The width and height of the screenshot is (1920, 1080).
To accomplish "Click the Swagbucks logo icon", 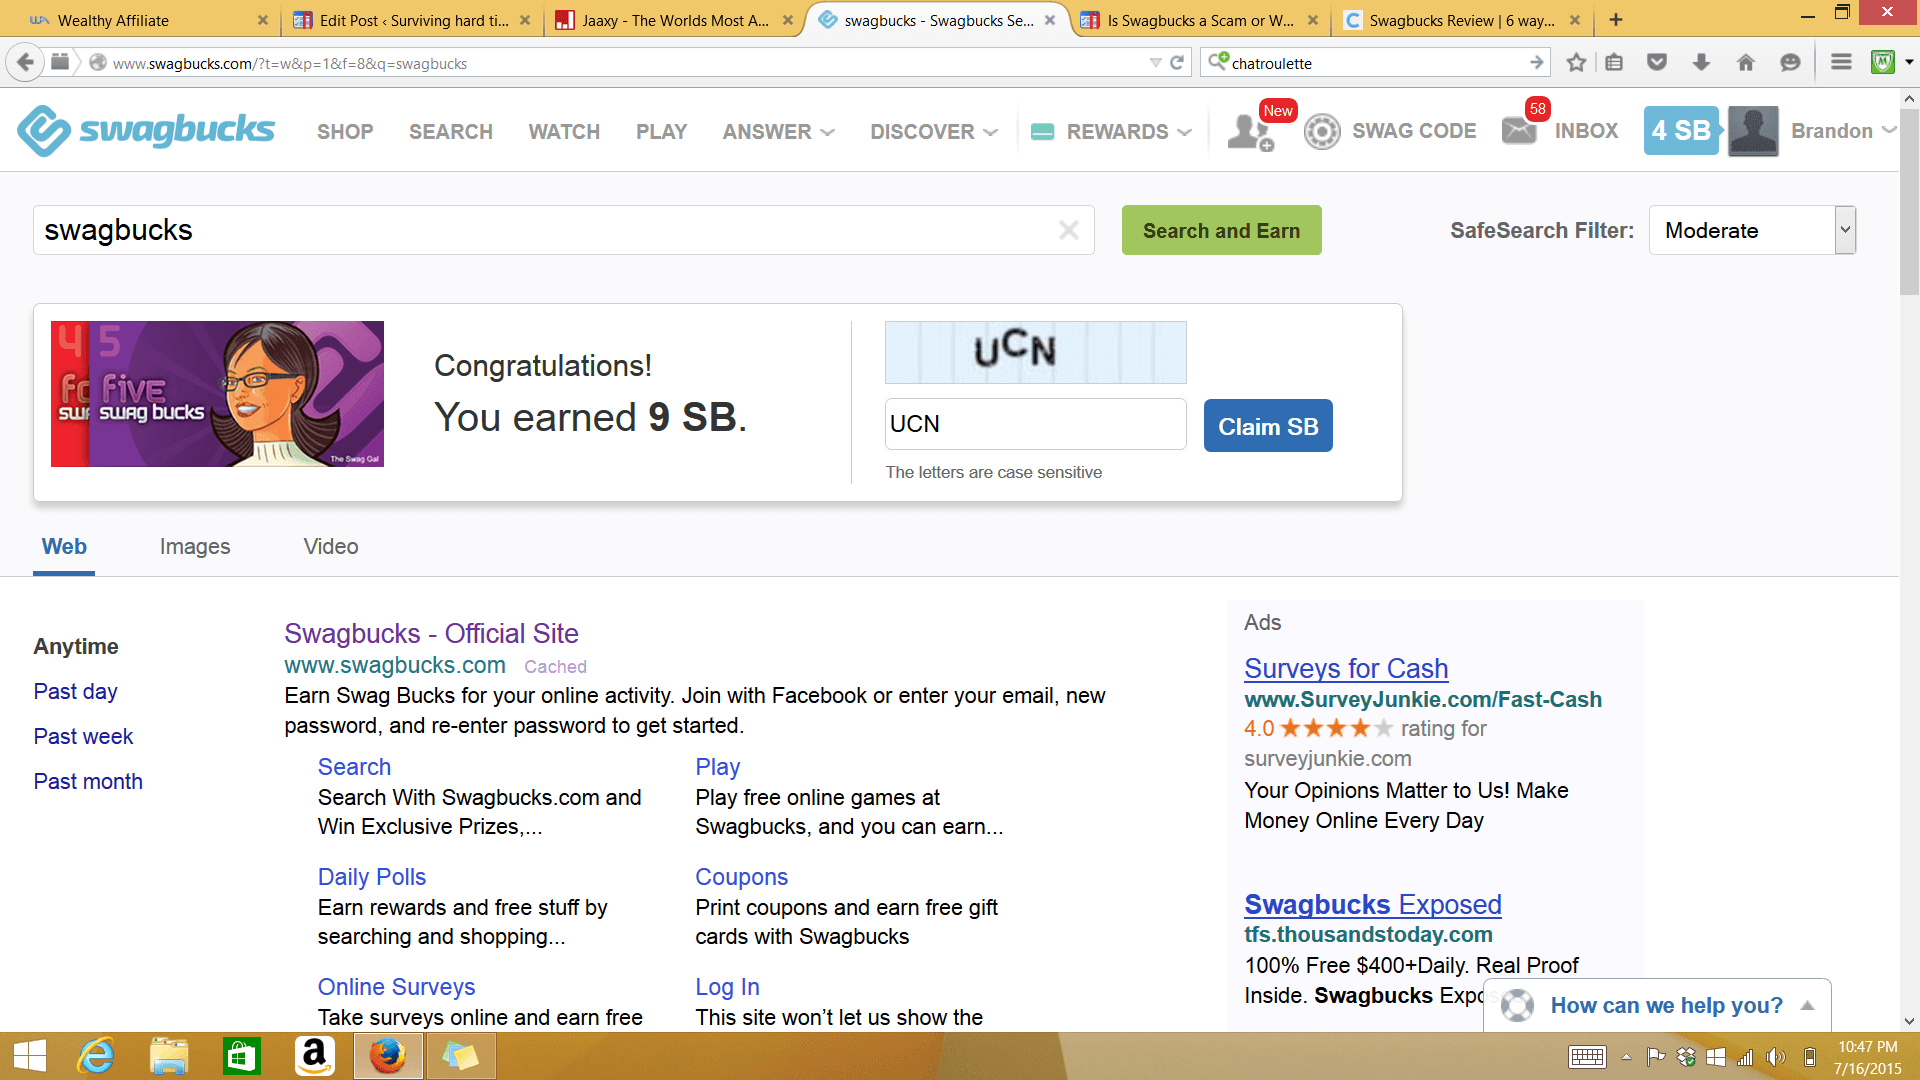I will pos(43,131).
